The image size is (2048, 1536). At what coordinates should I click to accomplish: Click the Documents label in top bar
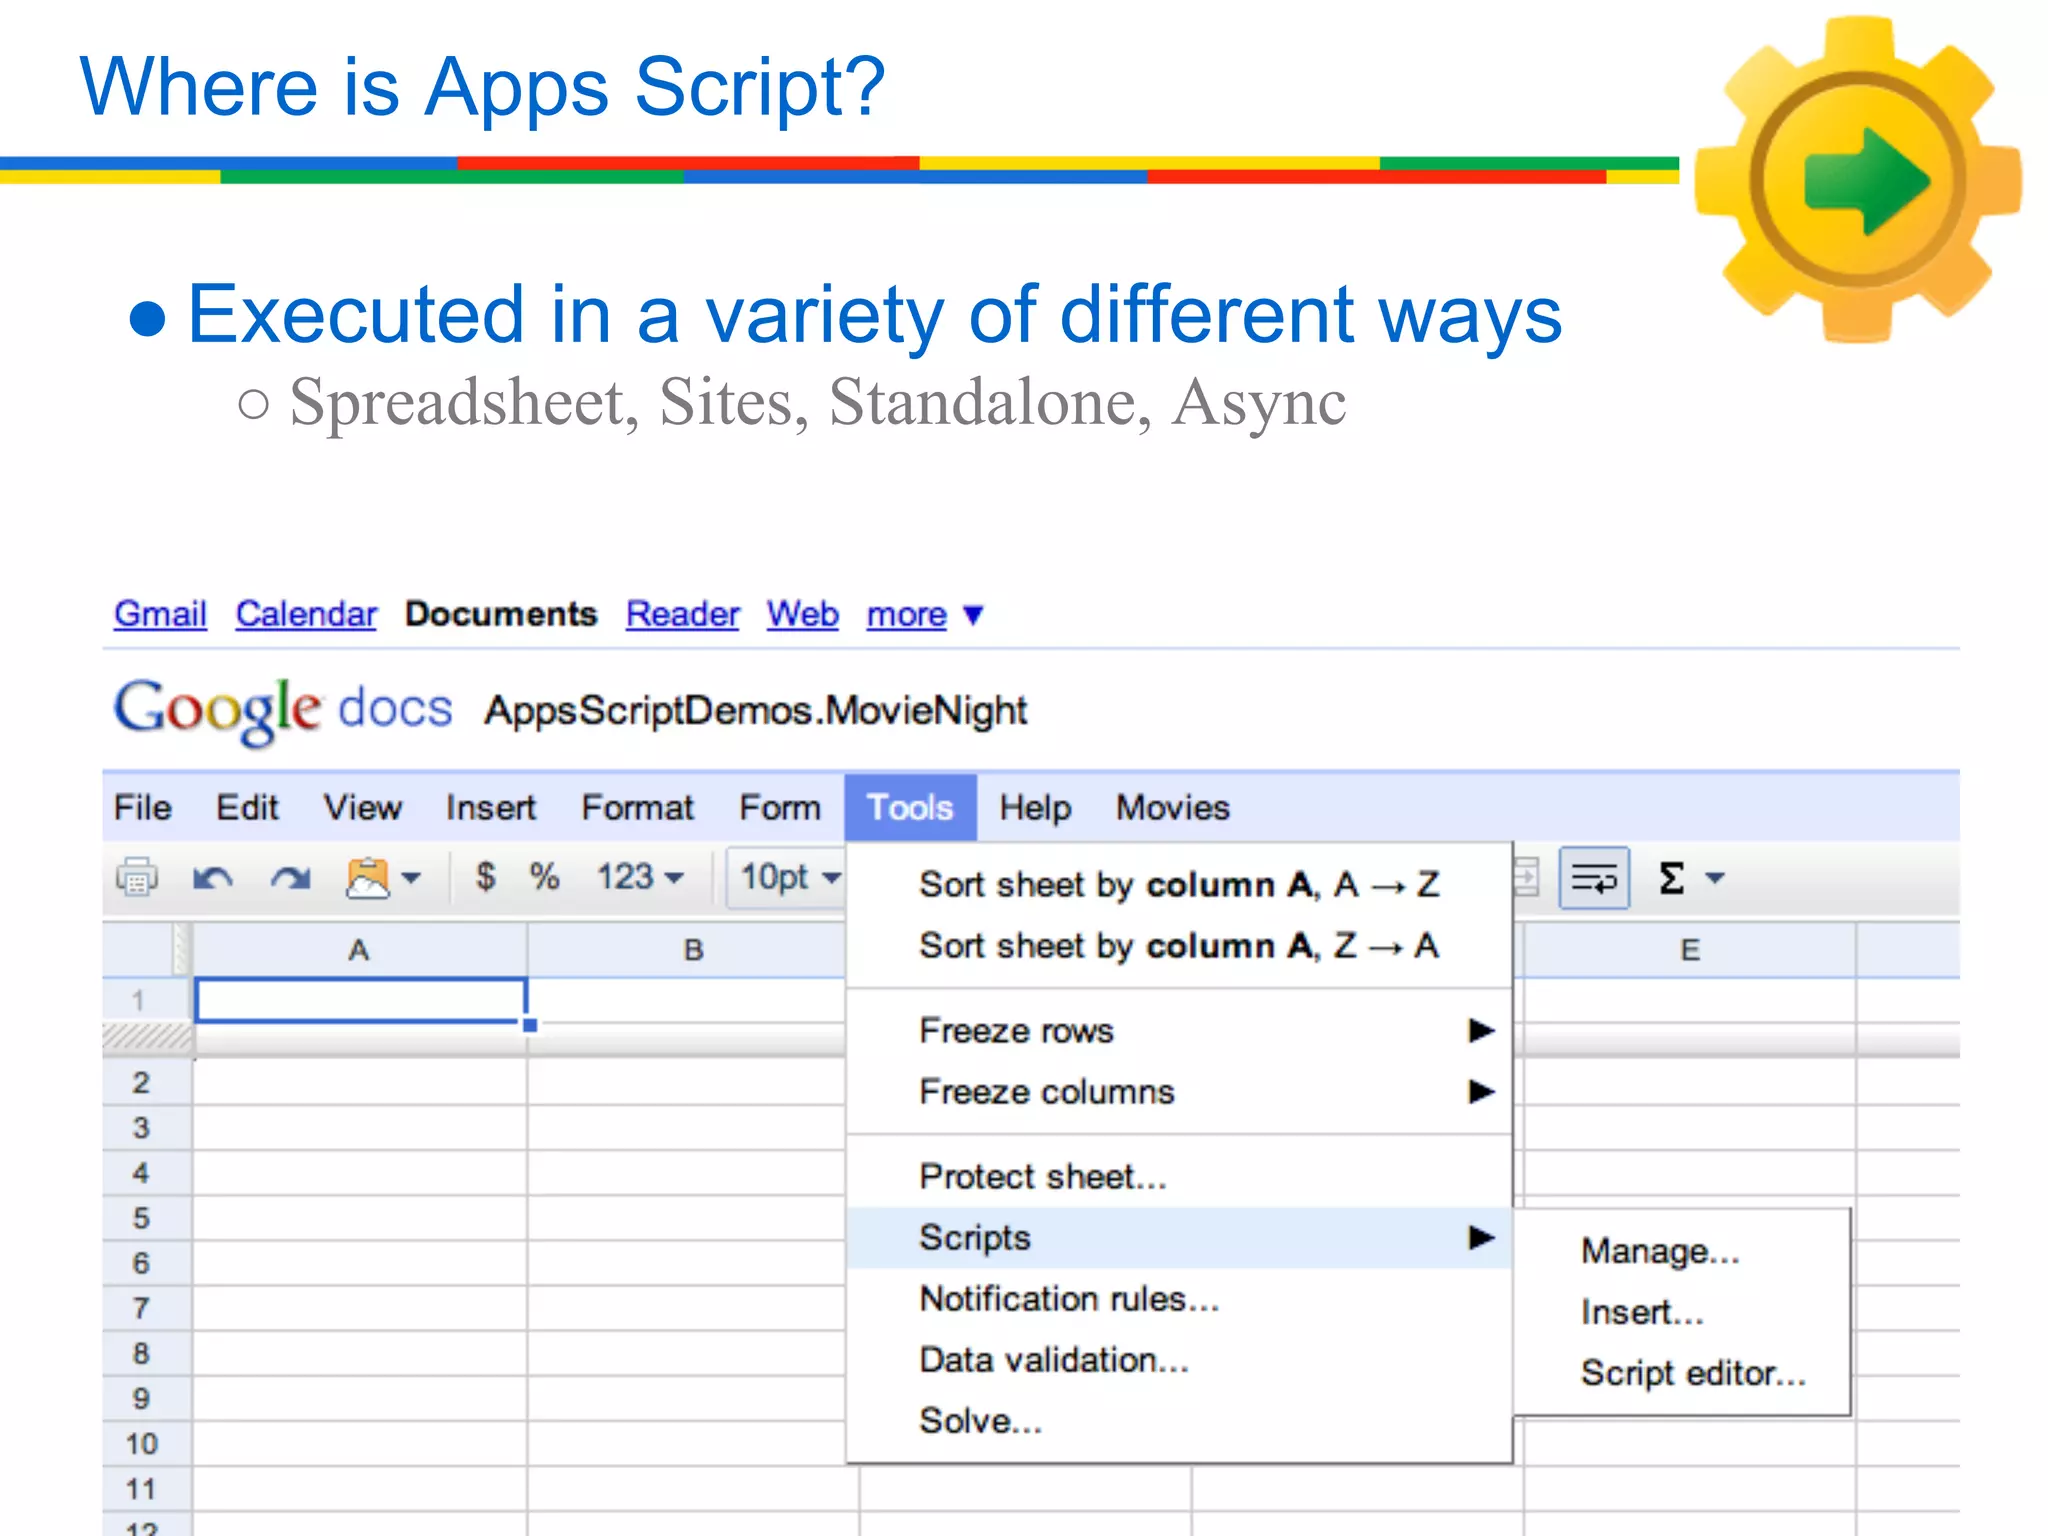point(501,613)
